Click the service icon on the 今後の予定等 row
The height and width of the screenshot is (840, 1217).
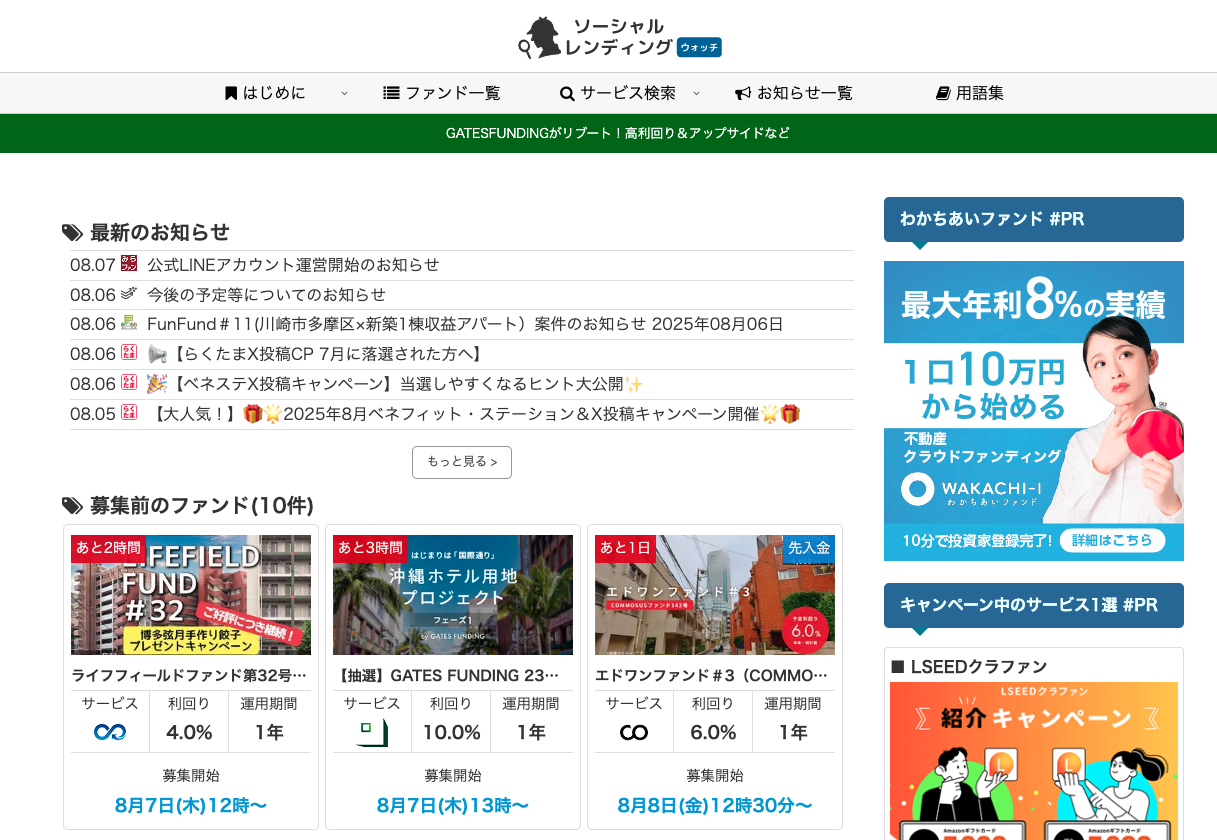tap(129, 294)
